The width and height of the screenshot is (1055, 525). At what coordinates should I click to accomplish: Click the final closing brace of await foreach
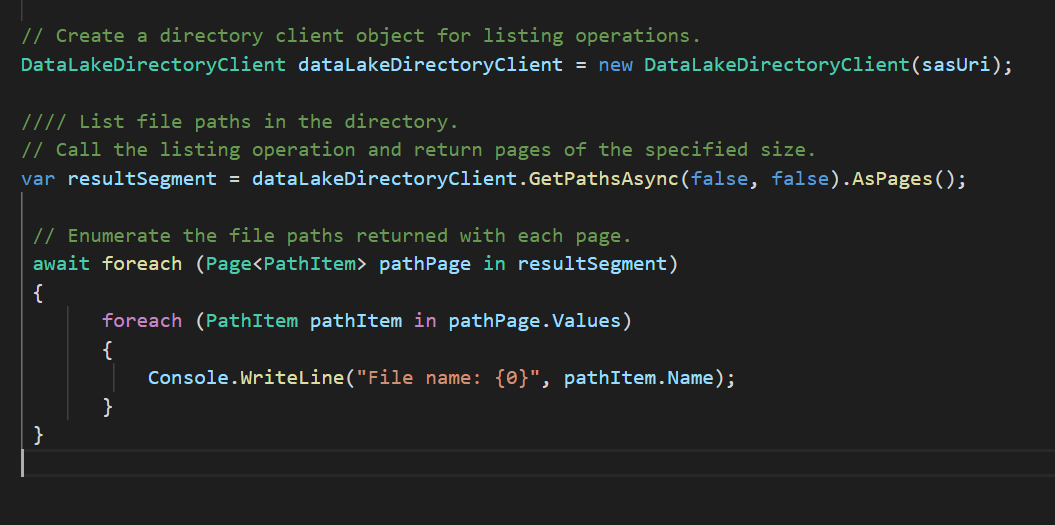point(39,435)
